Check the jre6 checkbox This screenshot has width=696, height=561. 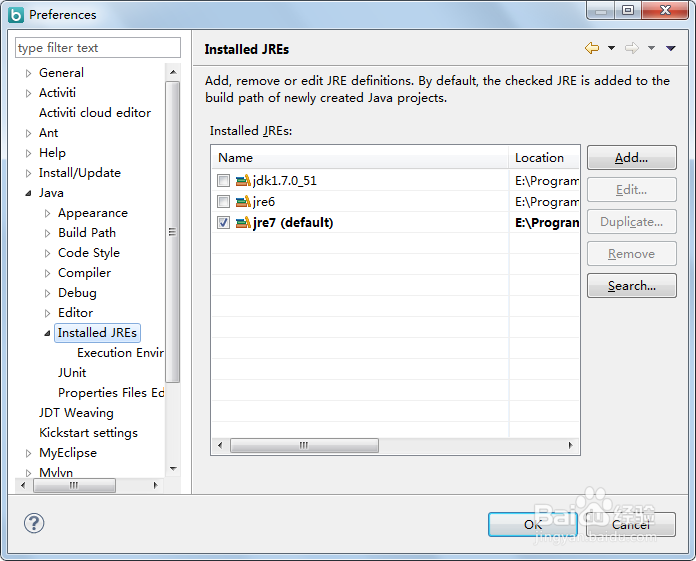(x=223, y=202)
